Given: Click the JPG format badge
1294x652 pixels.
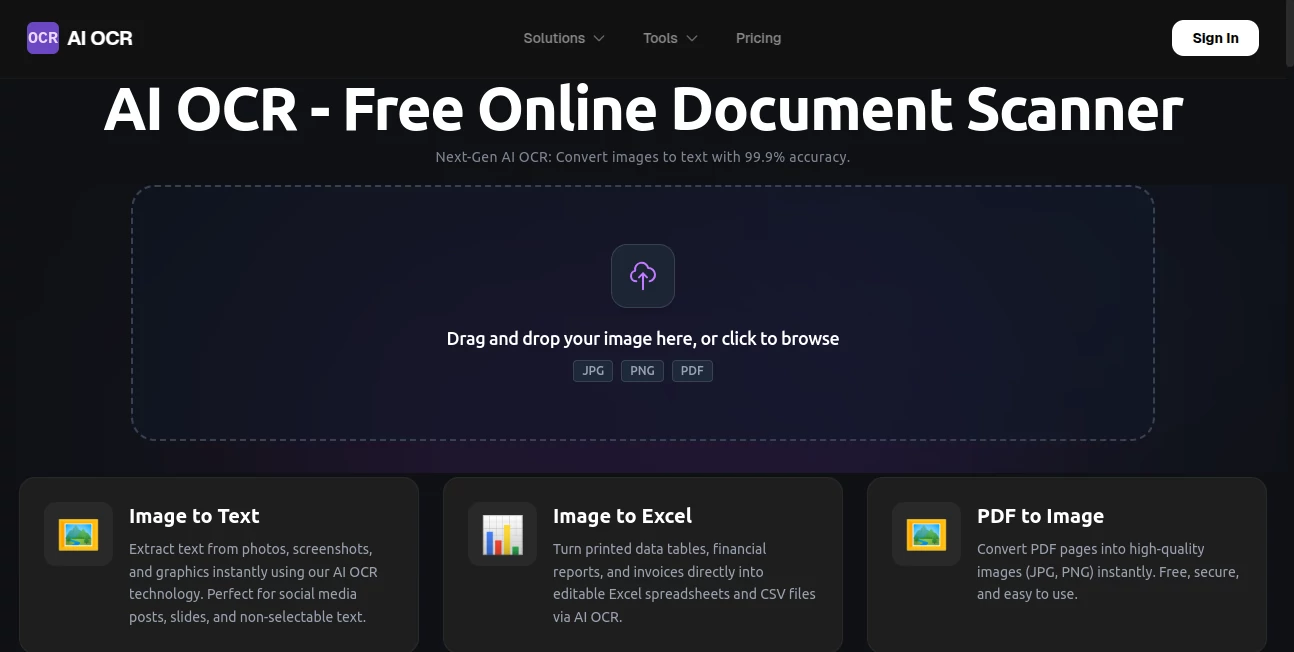Looking at the screenshot, I should (592, 370).
